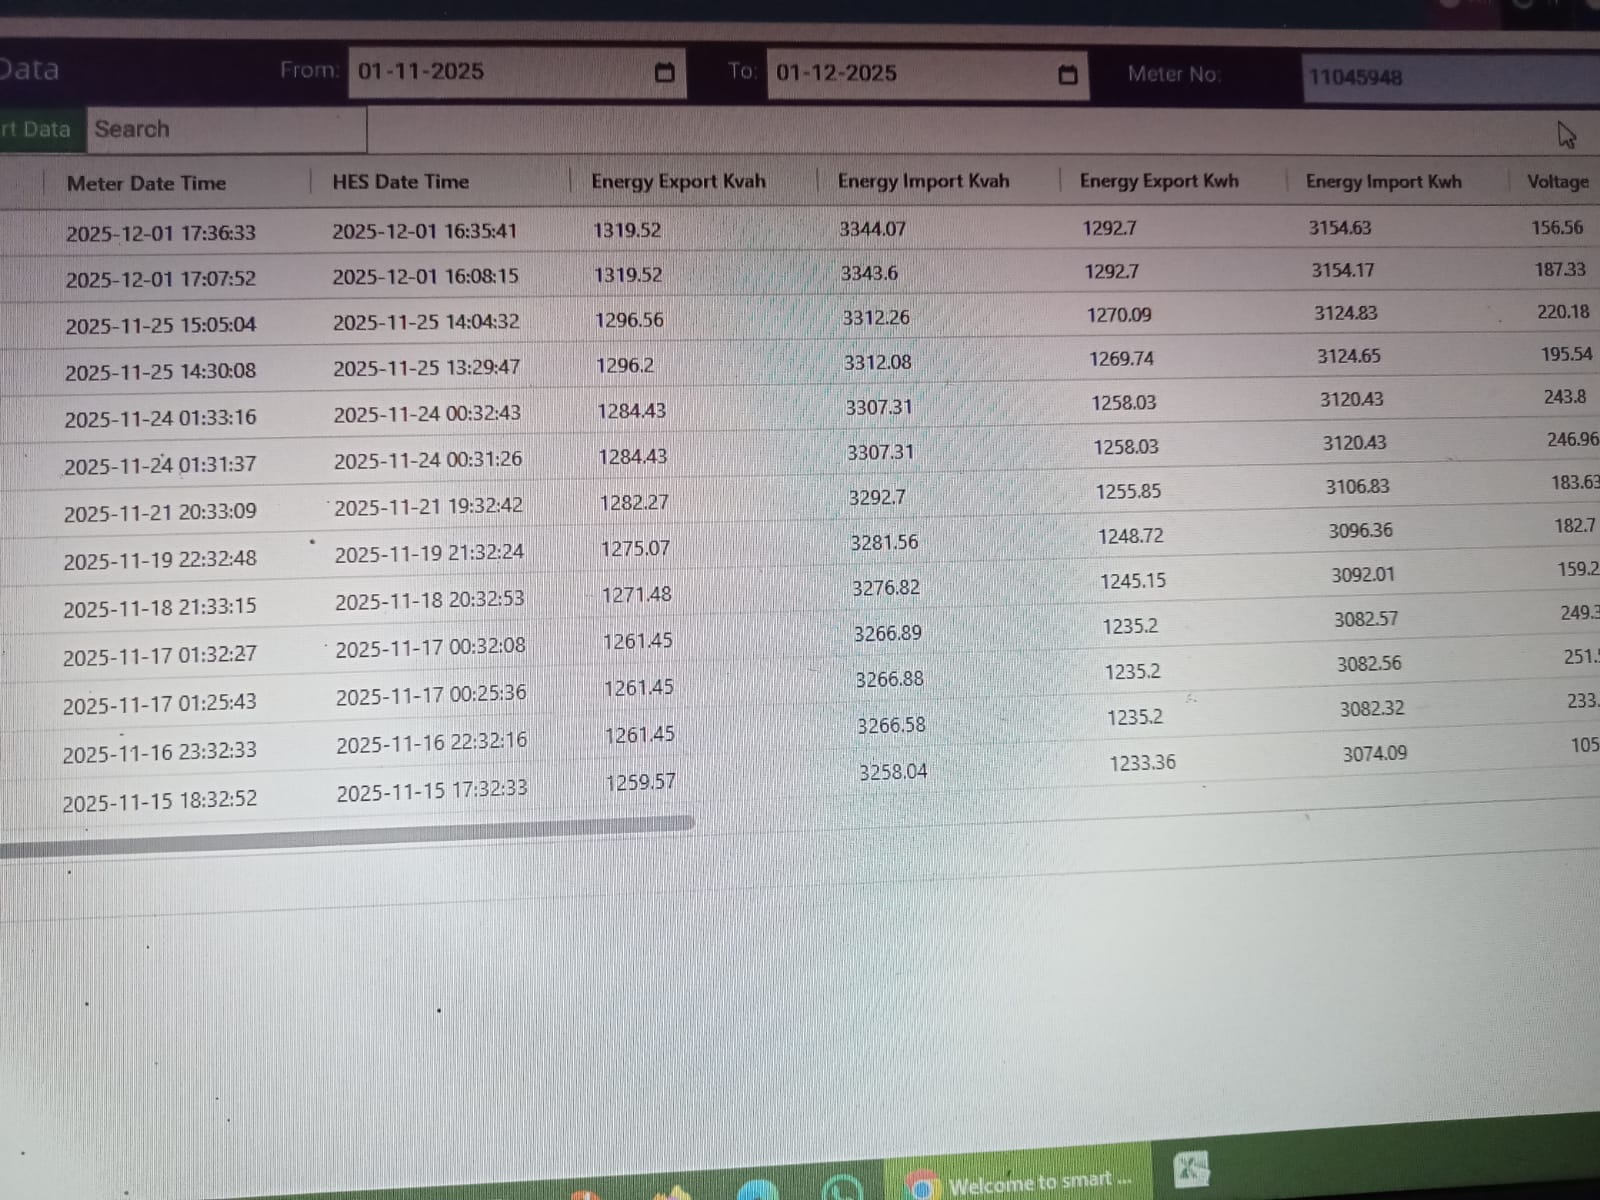1600x1200 pixels.
Task: Select Voltage value 156.56
Action: pyautogui.click(x=1557, y=227)
